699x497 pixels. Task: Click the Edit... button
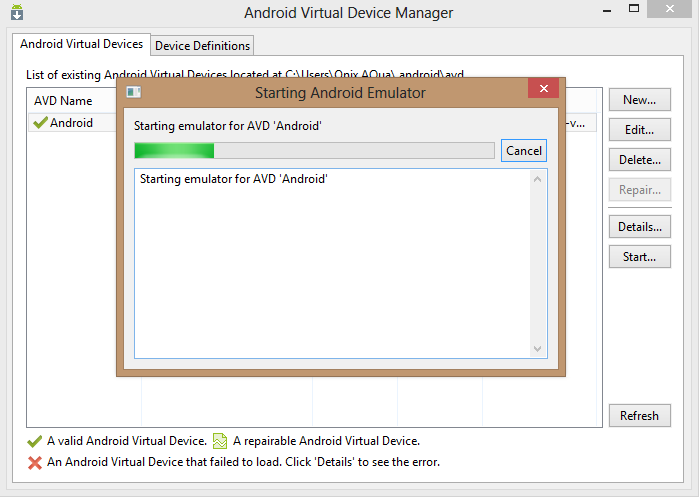coord(640,130)
